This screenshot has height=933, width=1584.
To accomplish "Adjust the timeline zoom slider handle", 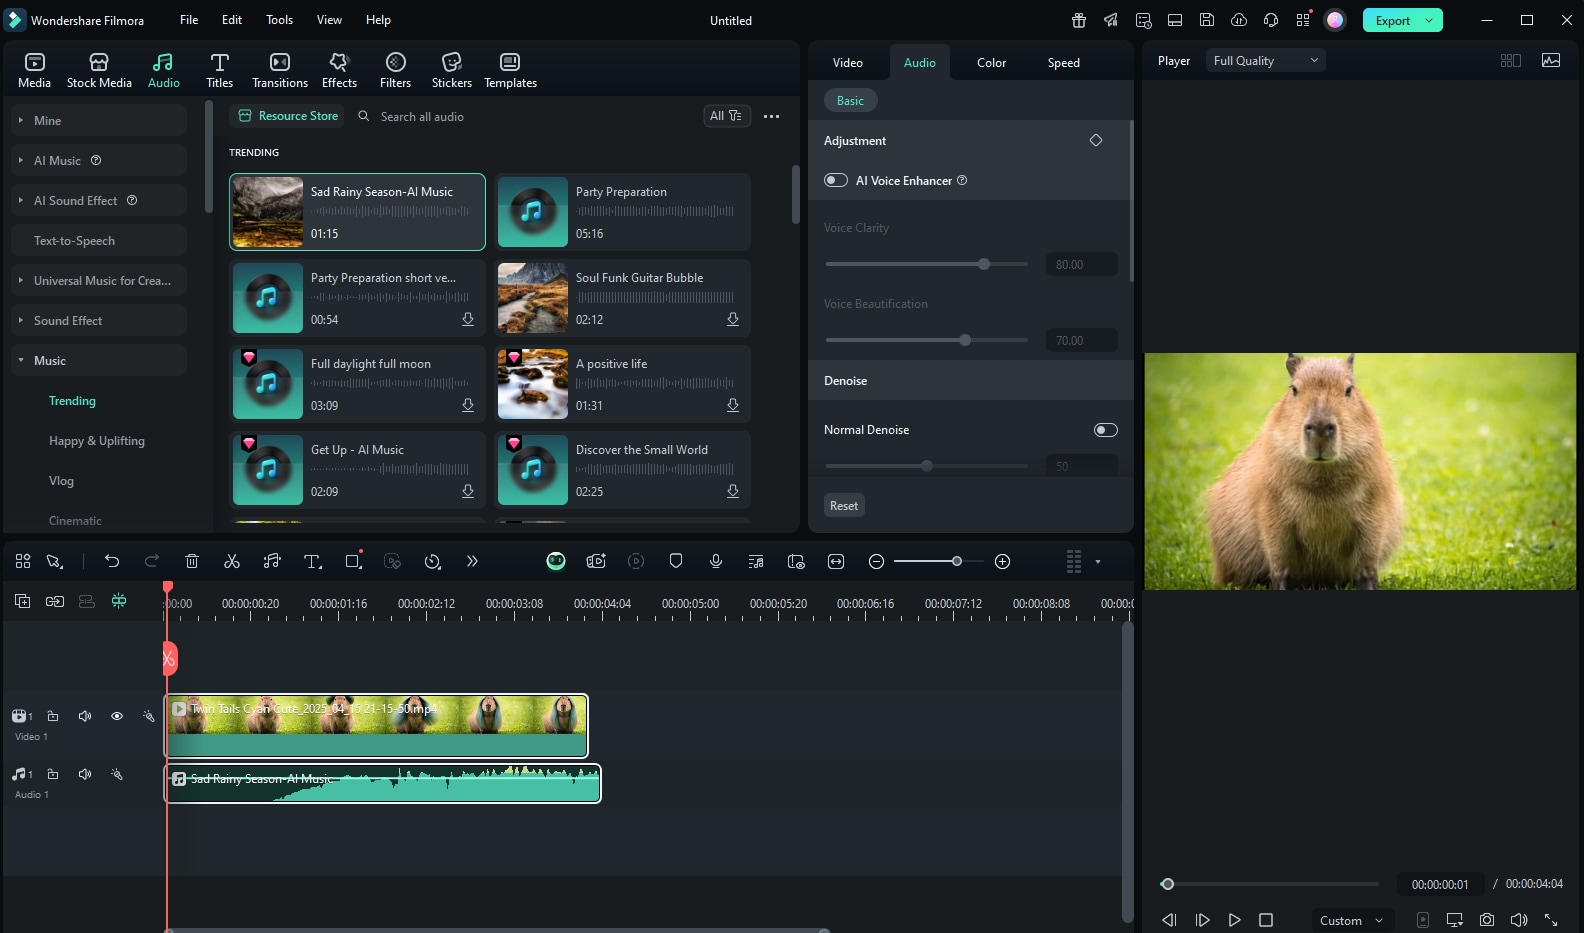I will pyautogui.click(x=957, y=562).
